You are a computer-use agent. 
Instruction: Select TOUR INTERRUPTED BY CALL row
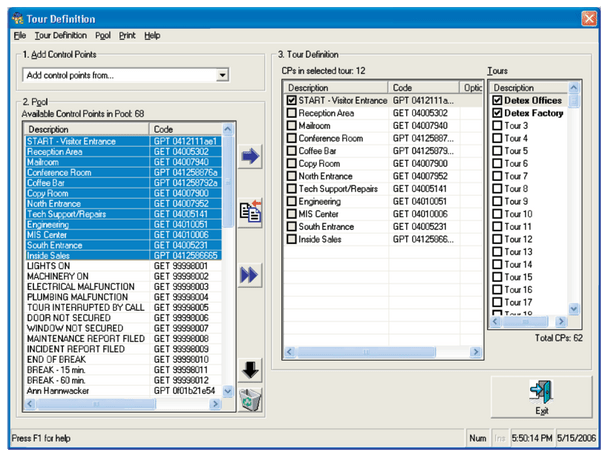tap(123, 307)
